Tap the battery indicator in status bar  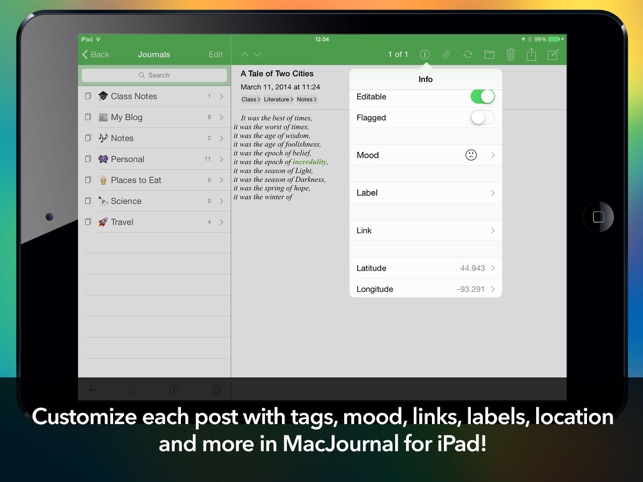pos(555,39)
